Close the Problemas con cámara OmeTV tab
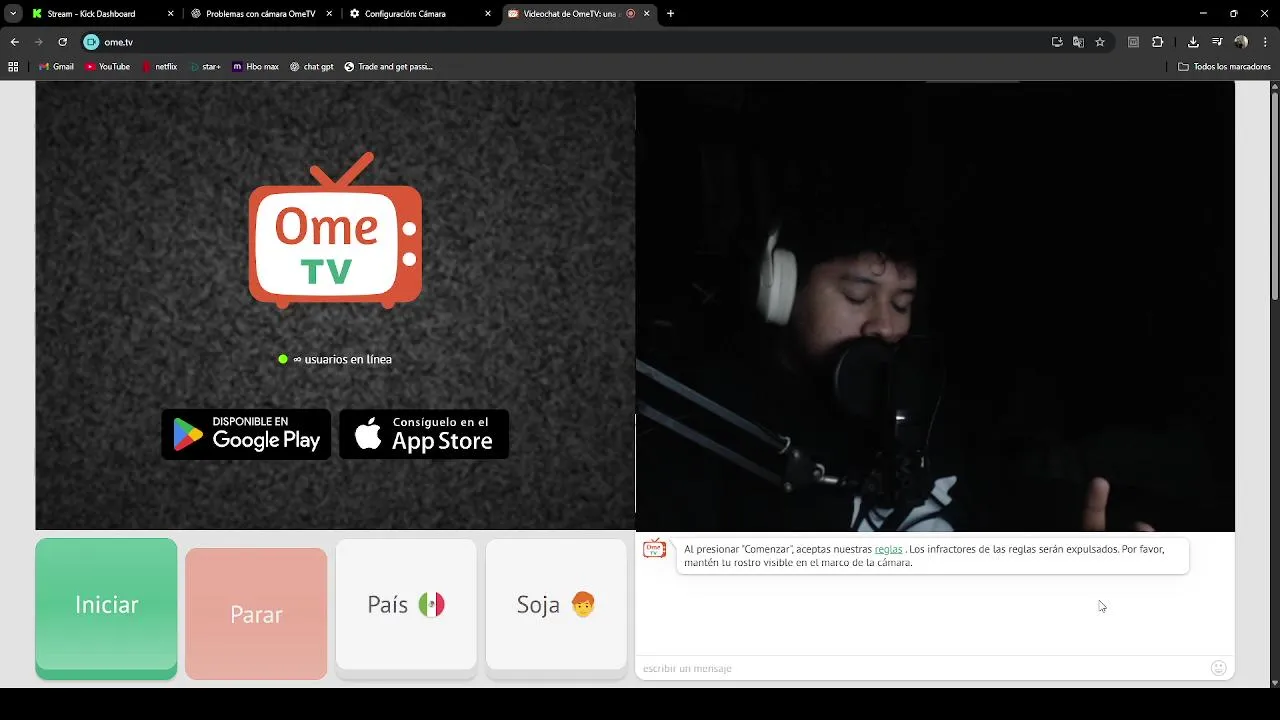The image size is (1280, 720). click(x=329, y=14)
